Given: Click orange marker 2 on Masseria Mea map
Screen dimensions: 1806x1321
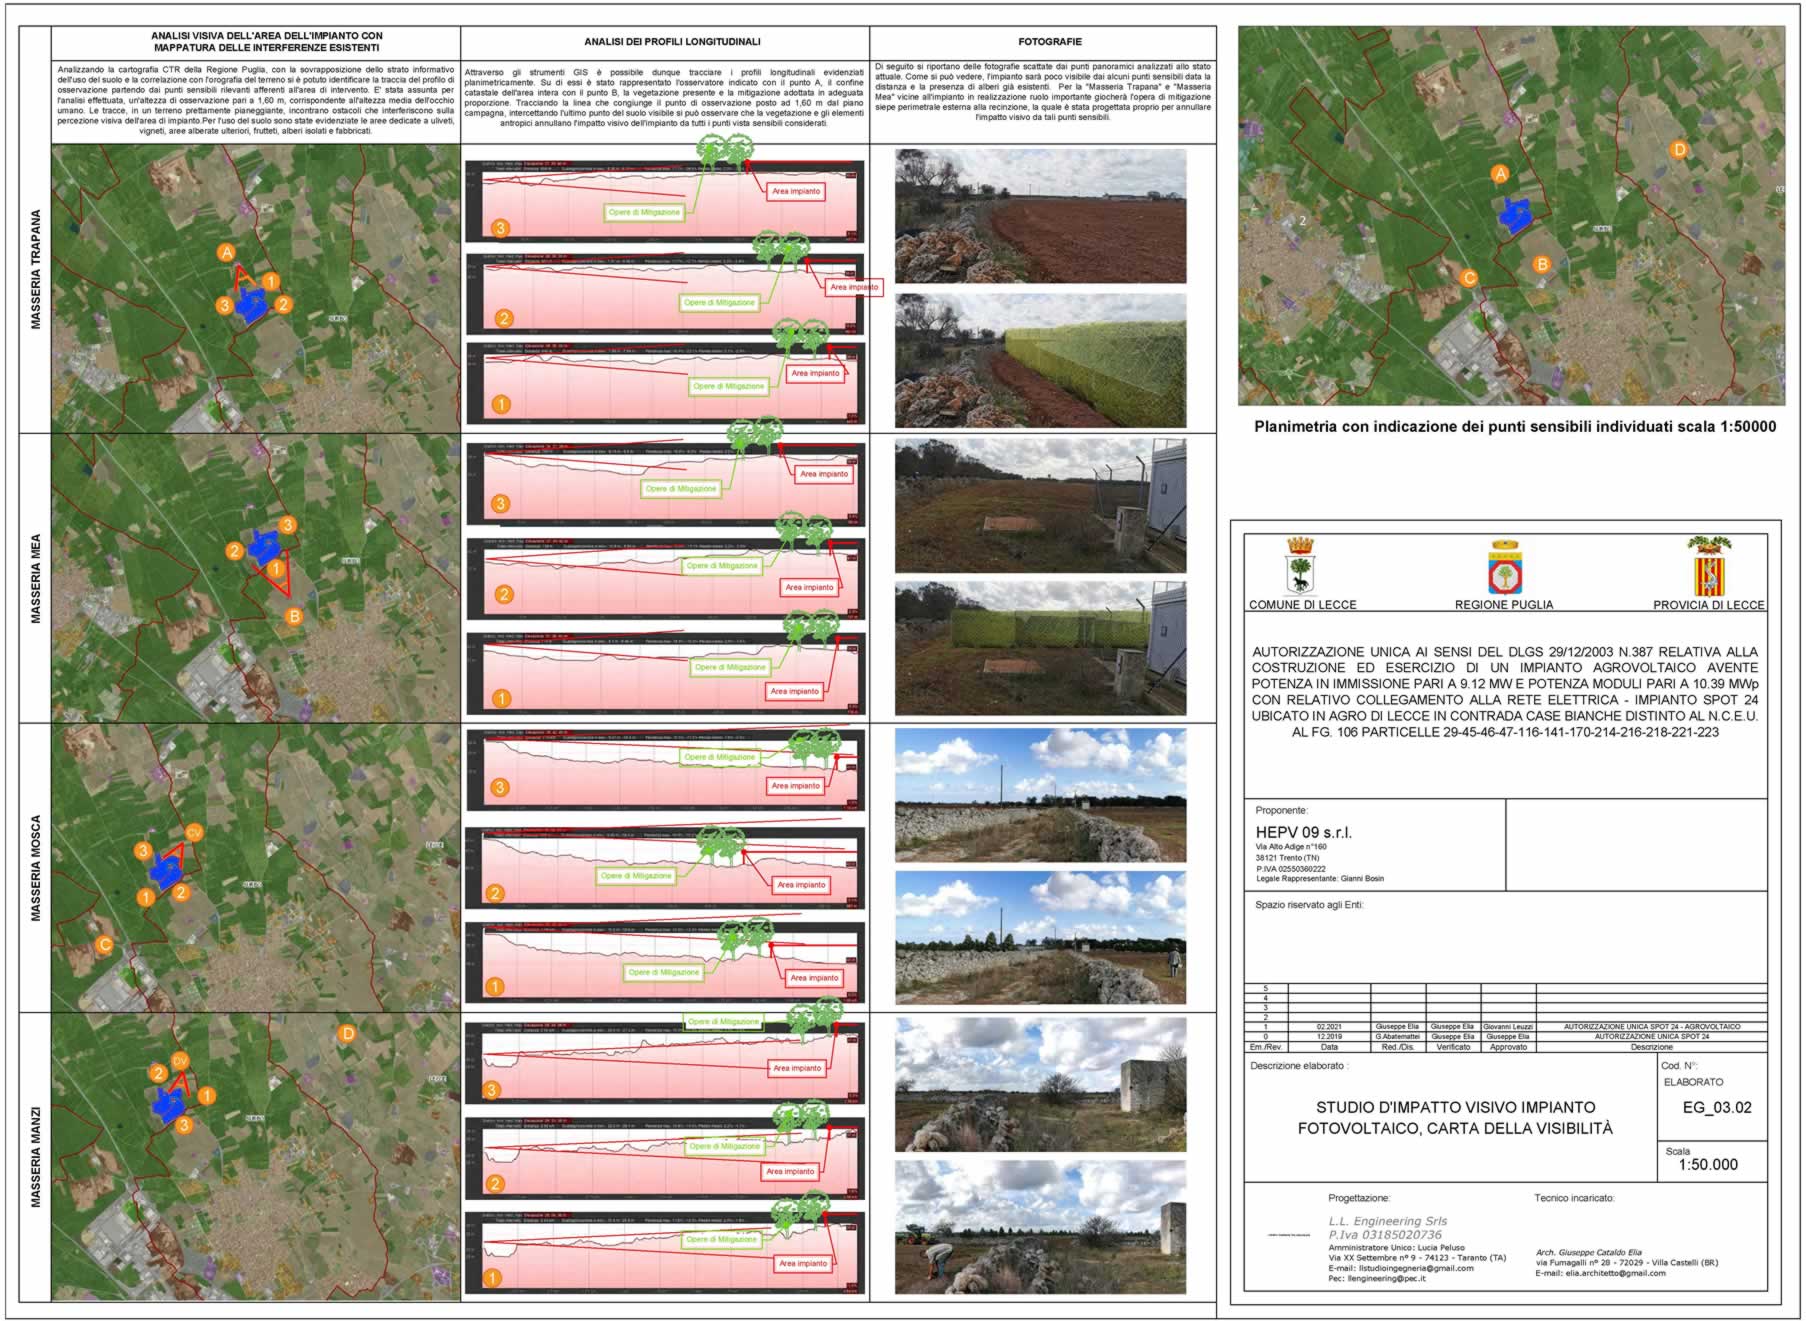Looking at the screenshot, I should tap(234, 549).
